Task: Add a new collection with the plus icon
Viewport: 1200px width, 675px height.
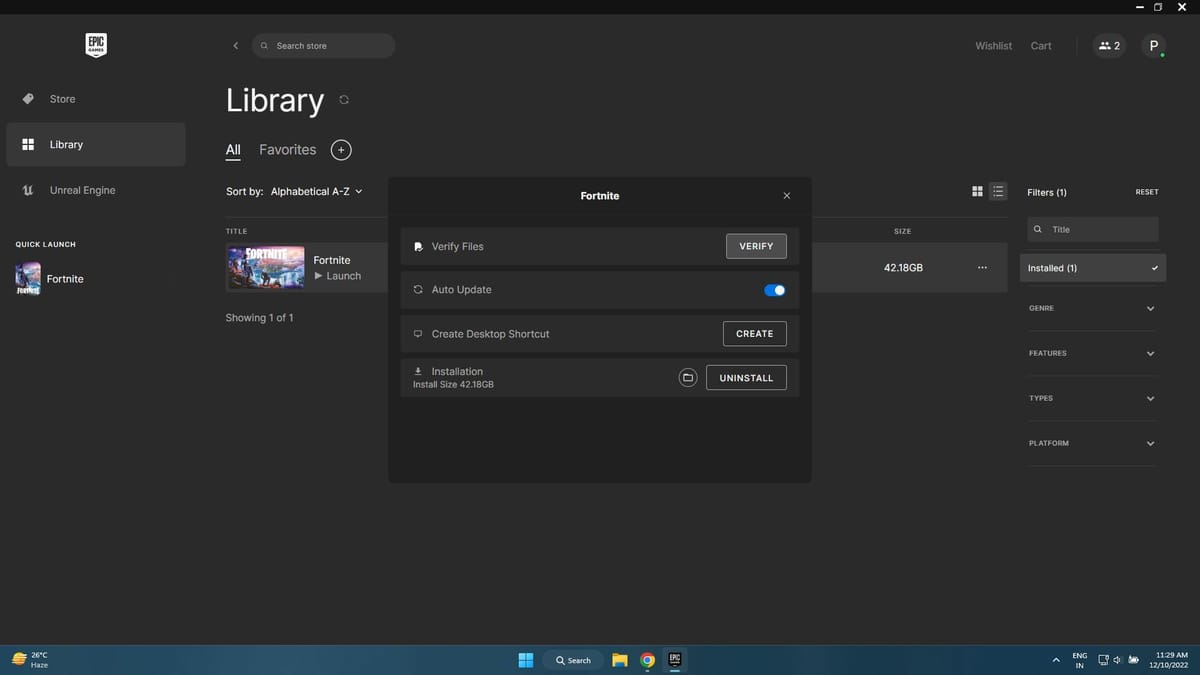Action: tap(341, 150)
